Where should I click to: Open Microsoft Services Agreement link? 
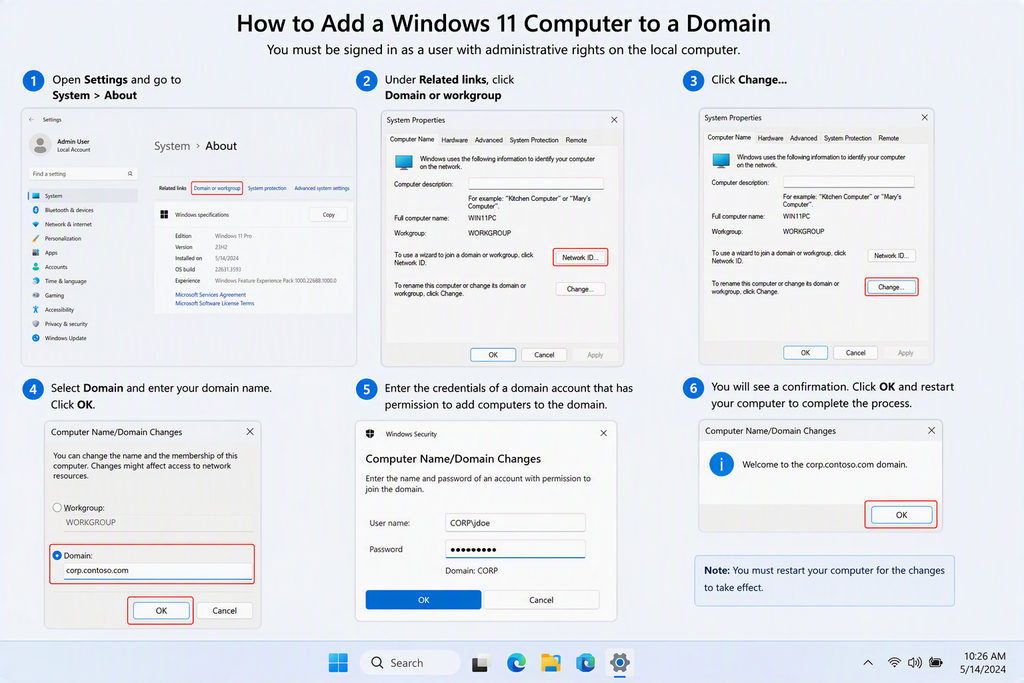(x=210, y=294)
